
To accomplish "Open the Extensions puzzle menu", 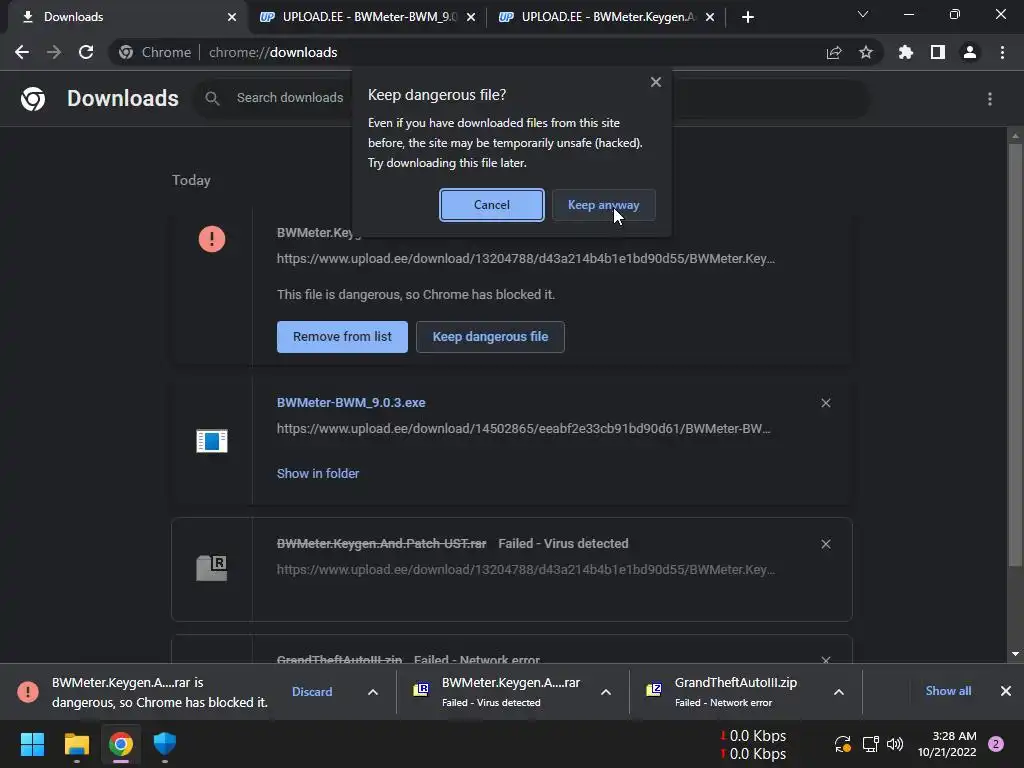I will click(905, 52).
